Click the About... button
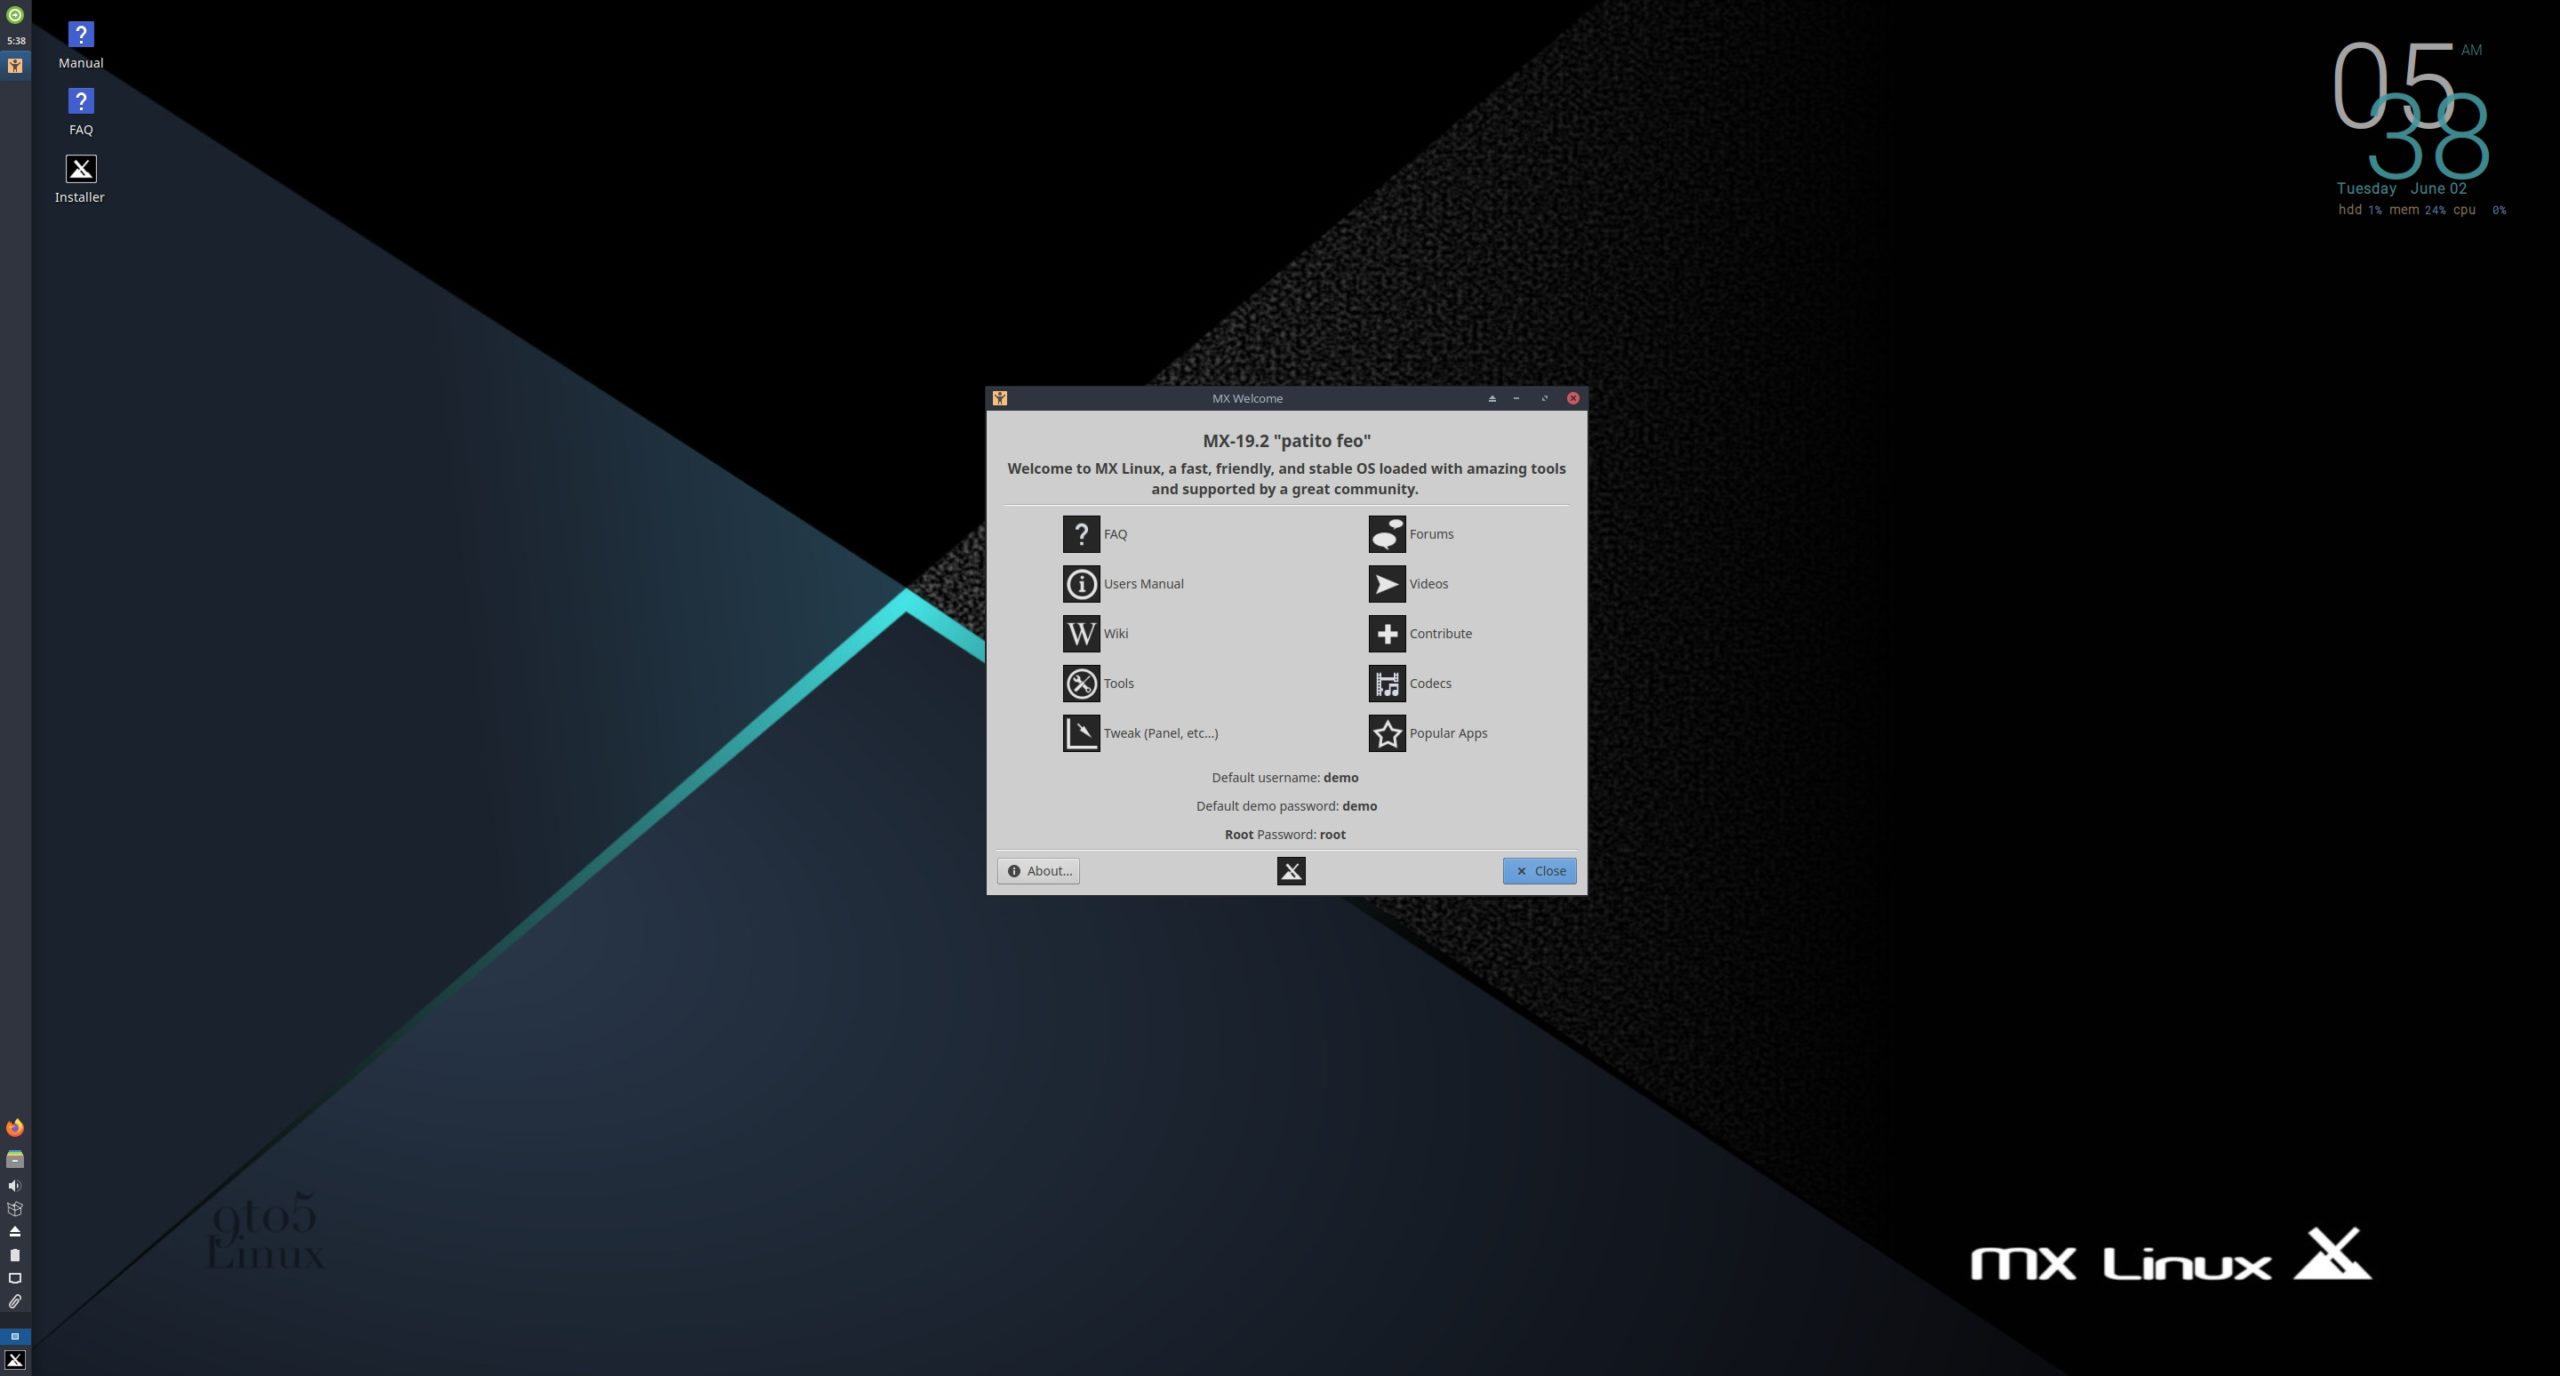This screenshot has width=2560, height=1376. (x=1038, y=871)
